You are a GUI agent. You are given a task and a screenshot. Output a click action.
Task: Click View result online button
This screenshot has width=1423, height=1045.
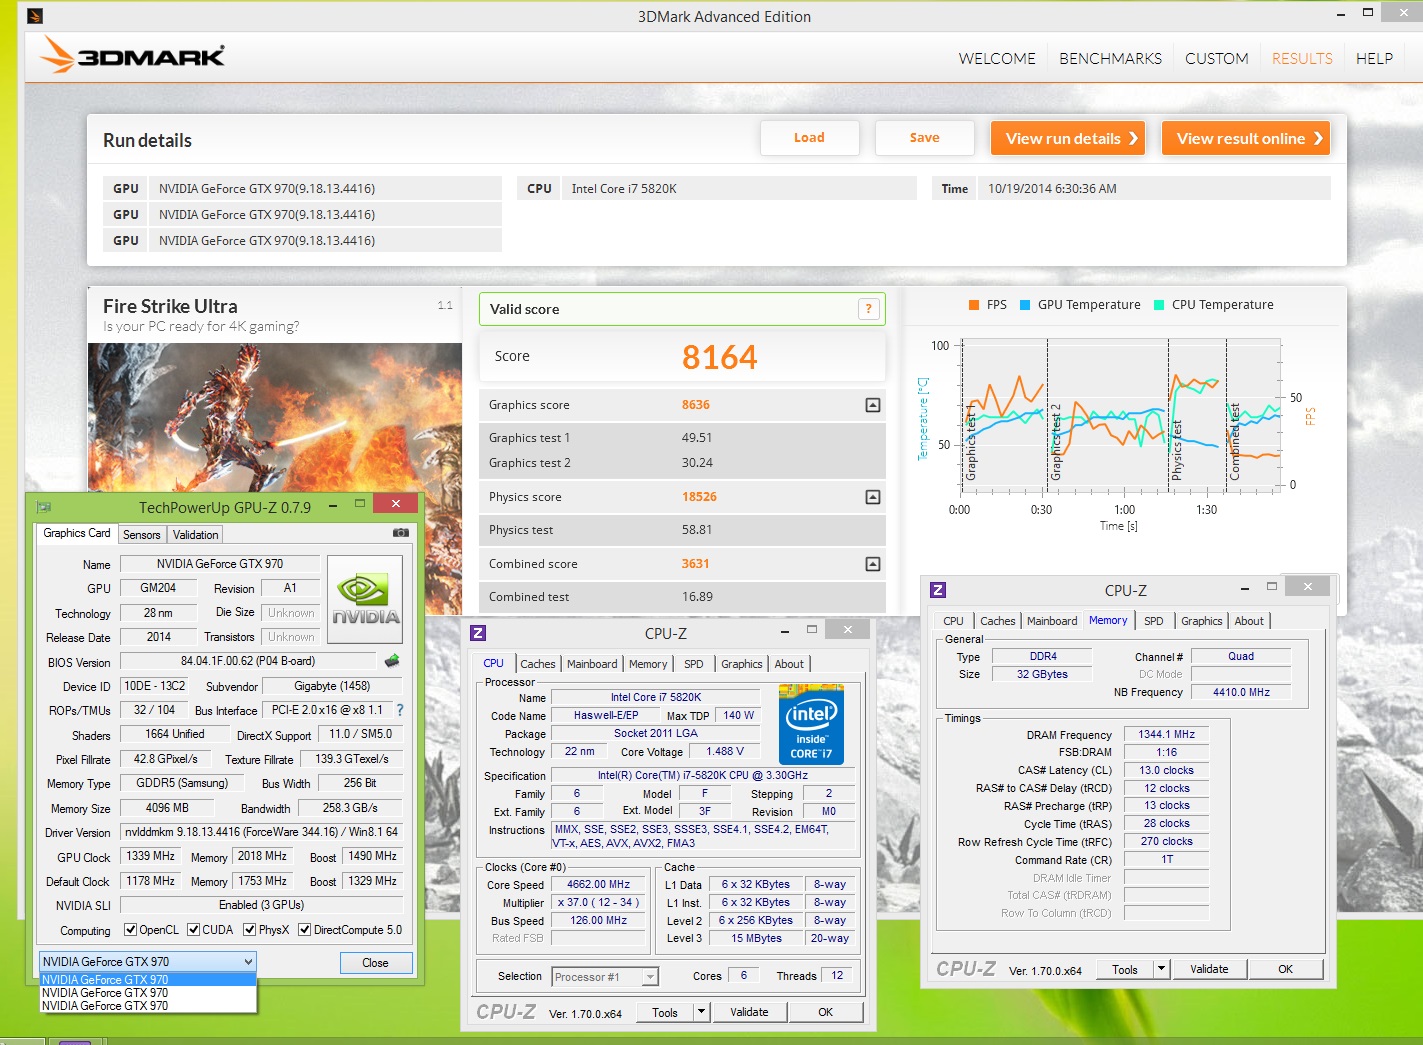click(x=1246, y=138)
